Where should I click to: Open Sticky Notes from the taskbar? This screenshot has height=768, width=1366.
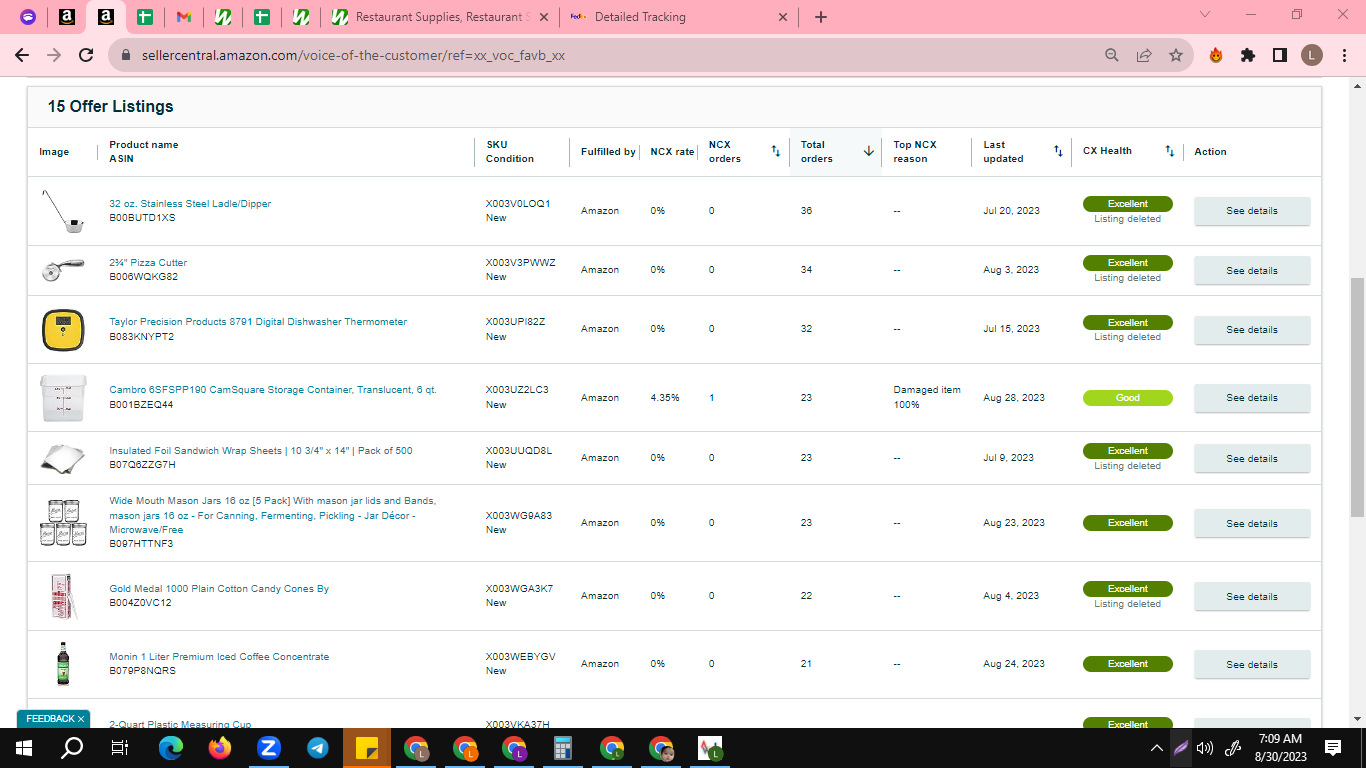point(366,747)
